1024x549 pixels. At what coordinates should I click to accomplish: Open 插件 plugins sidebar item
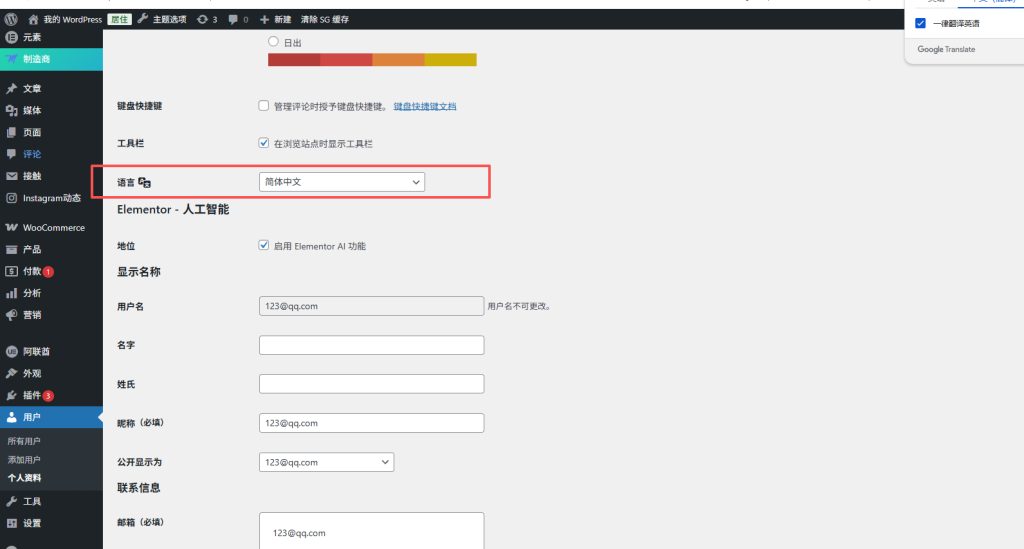pyautogui.click(x=51, y=395)
